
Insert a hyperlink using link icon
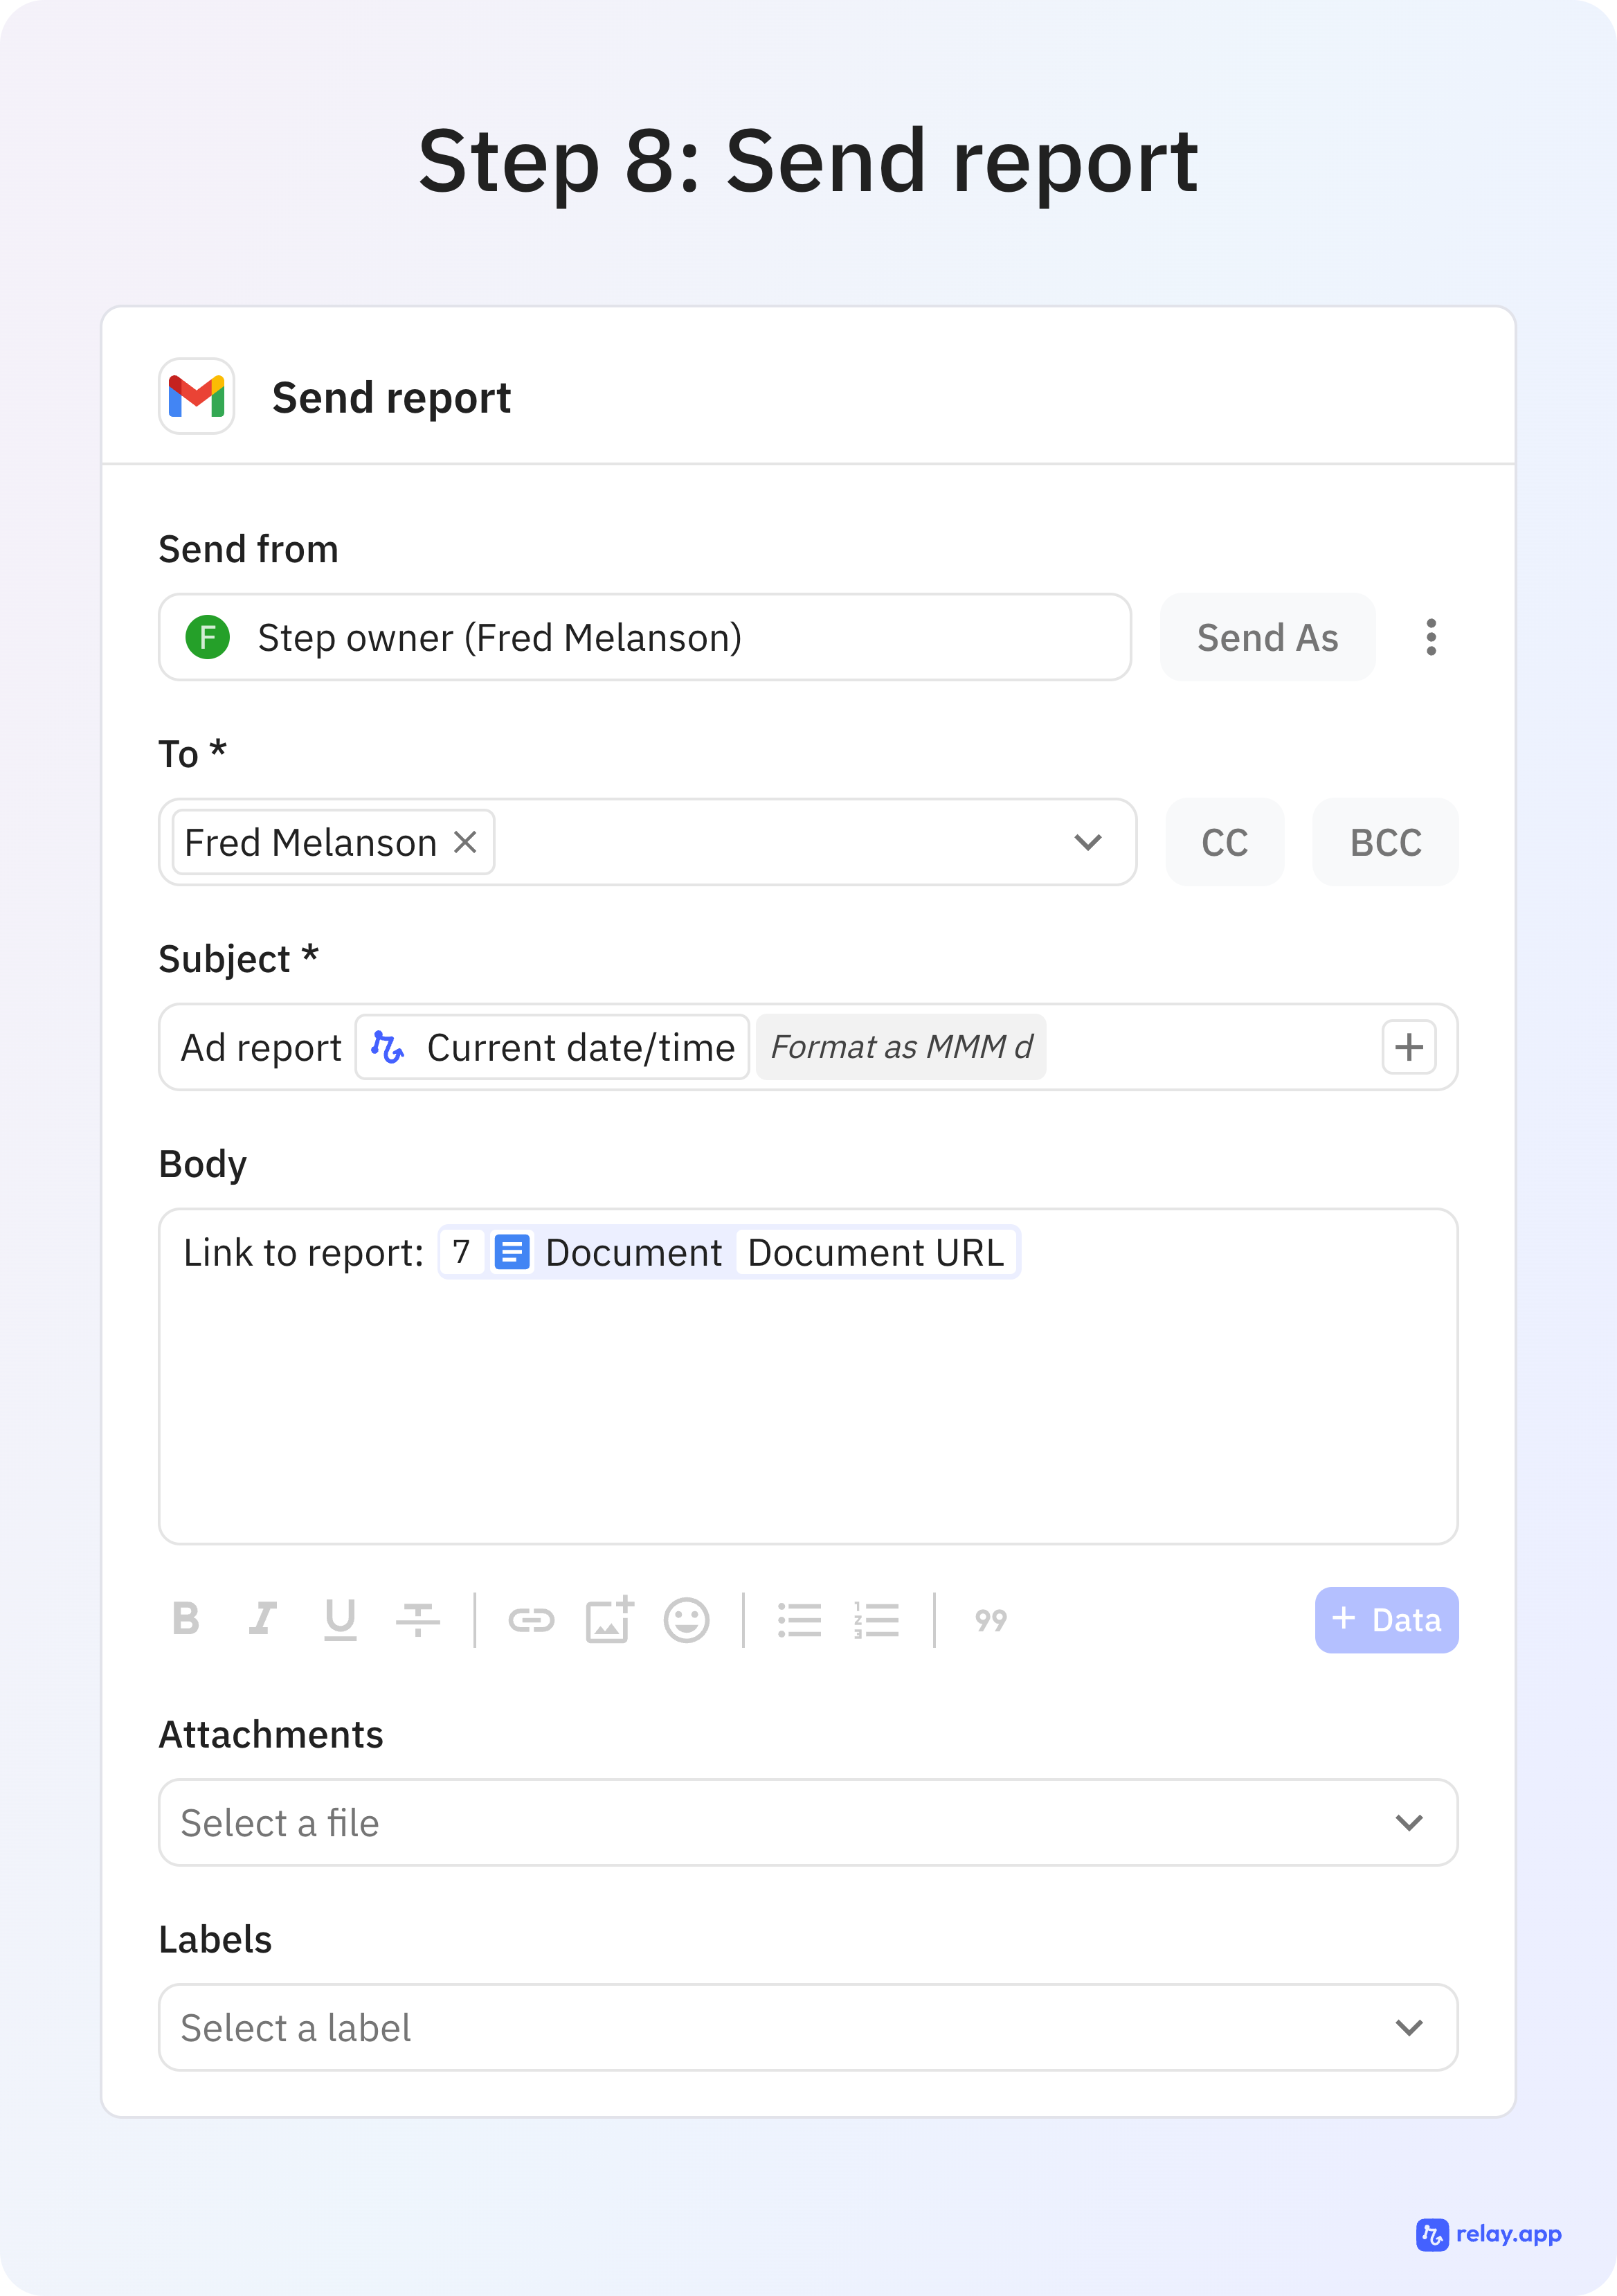(x=530, y=1619)
